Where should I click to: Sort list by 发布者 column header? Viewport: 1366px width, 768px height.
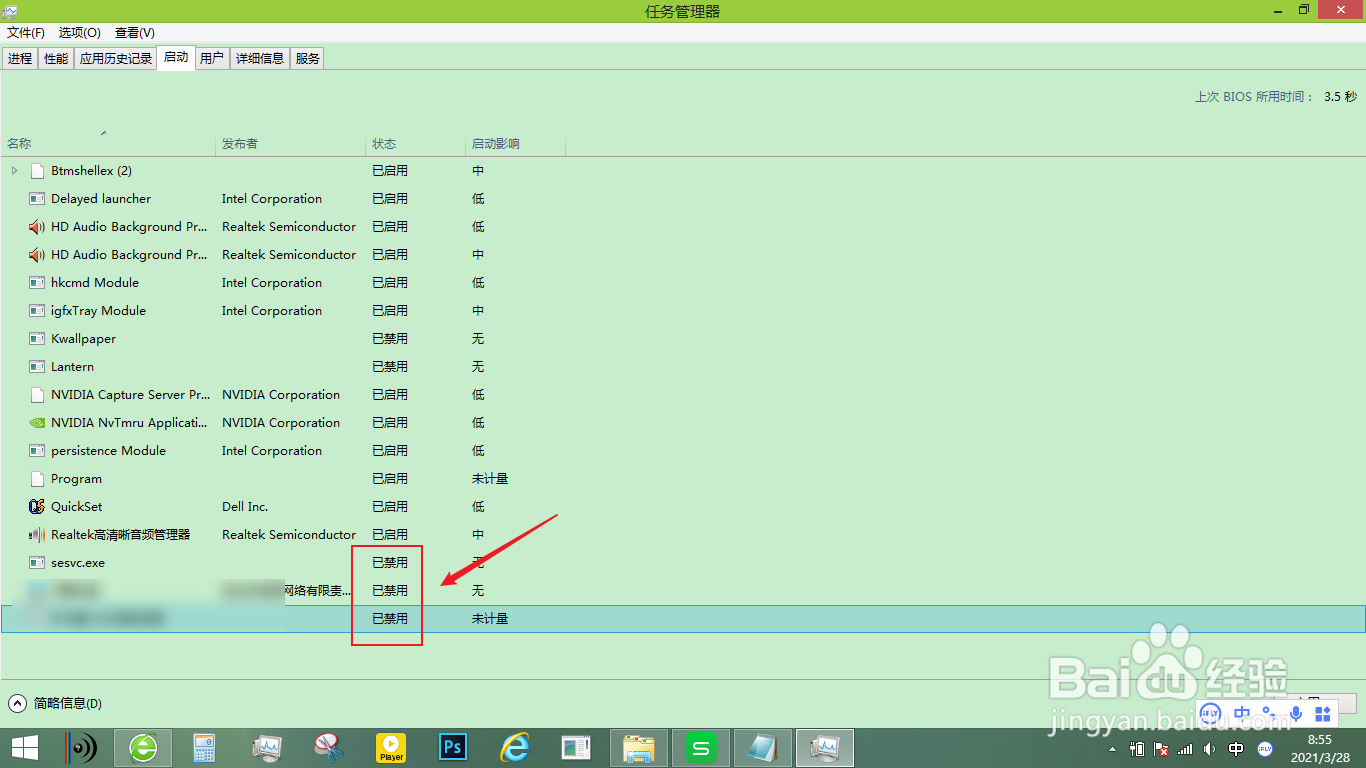click(x=291, y=144)
